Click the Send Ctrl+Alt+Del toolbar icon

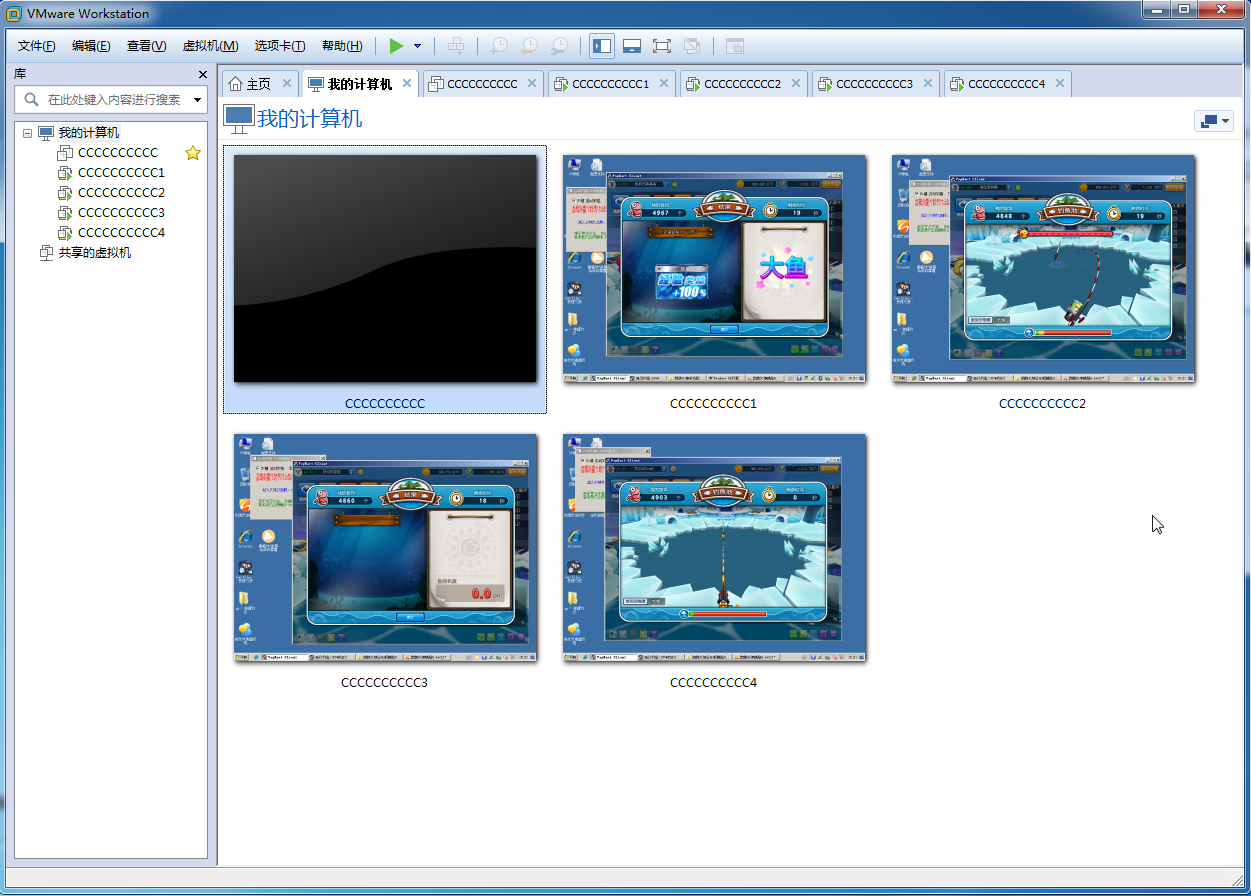[456, 46]
